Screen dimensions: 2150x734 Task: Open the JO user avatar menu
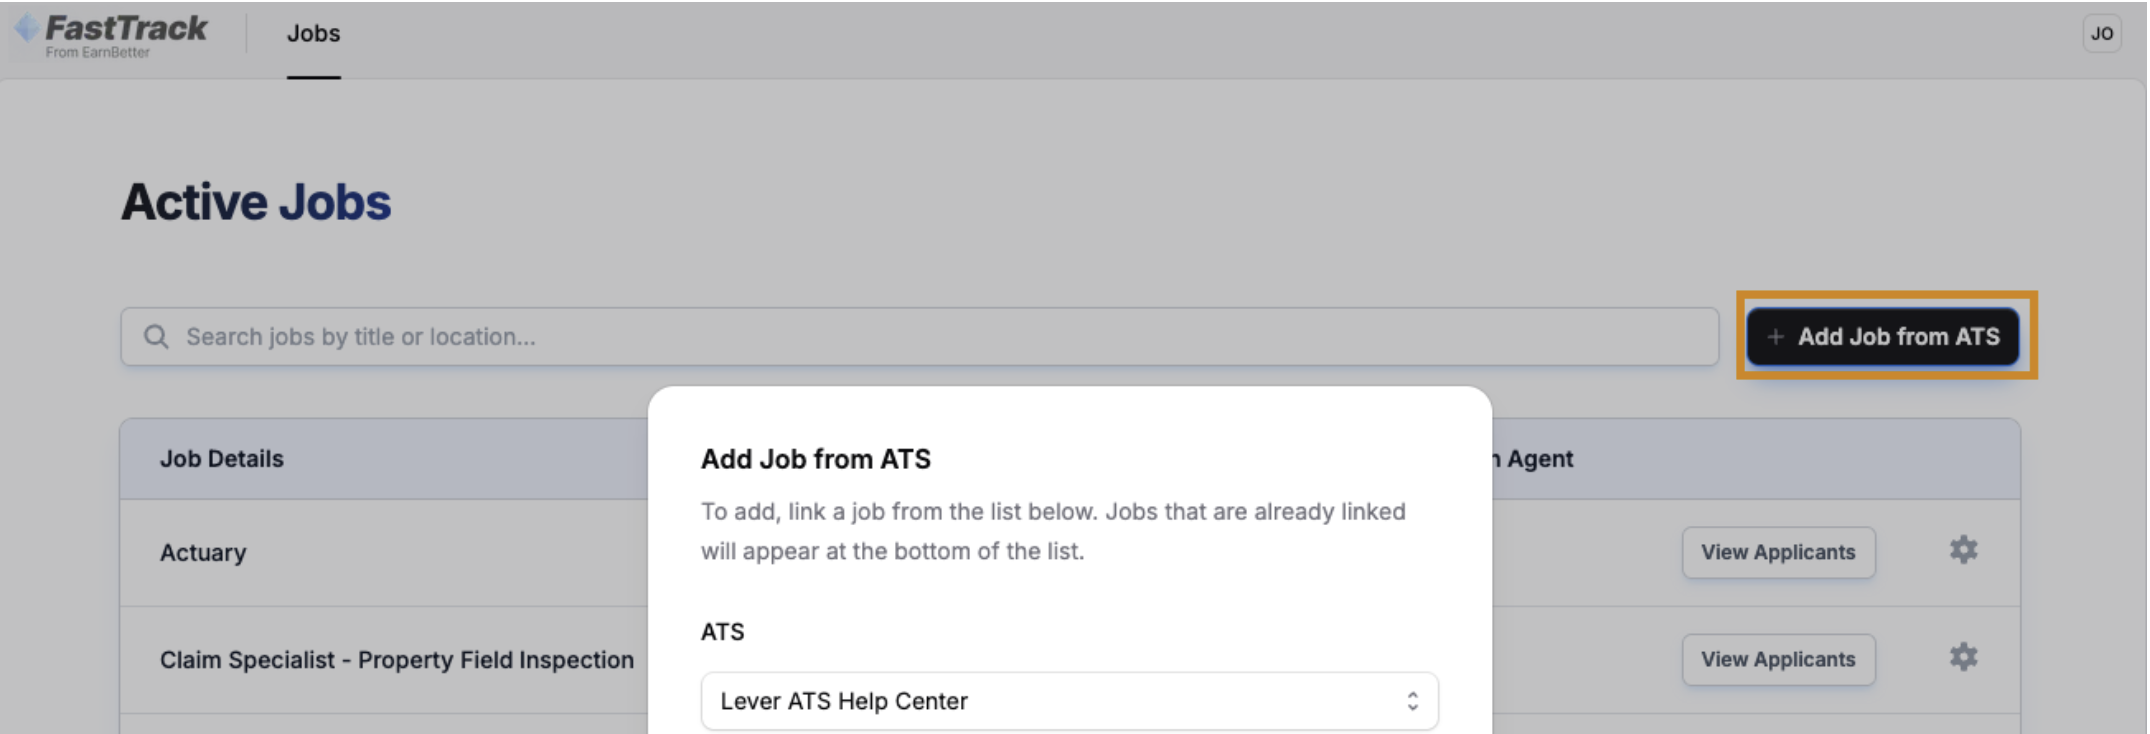tap(2101, 33)
